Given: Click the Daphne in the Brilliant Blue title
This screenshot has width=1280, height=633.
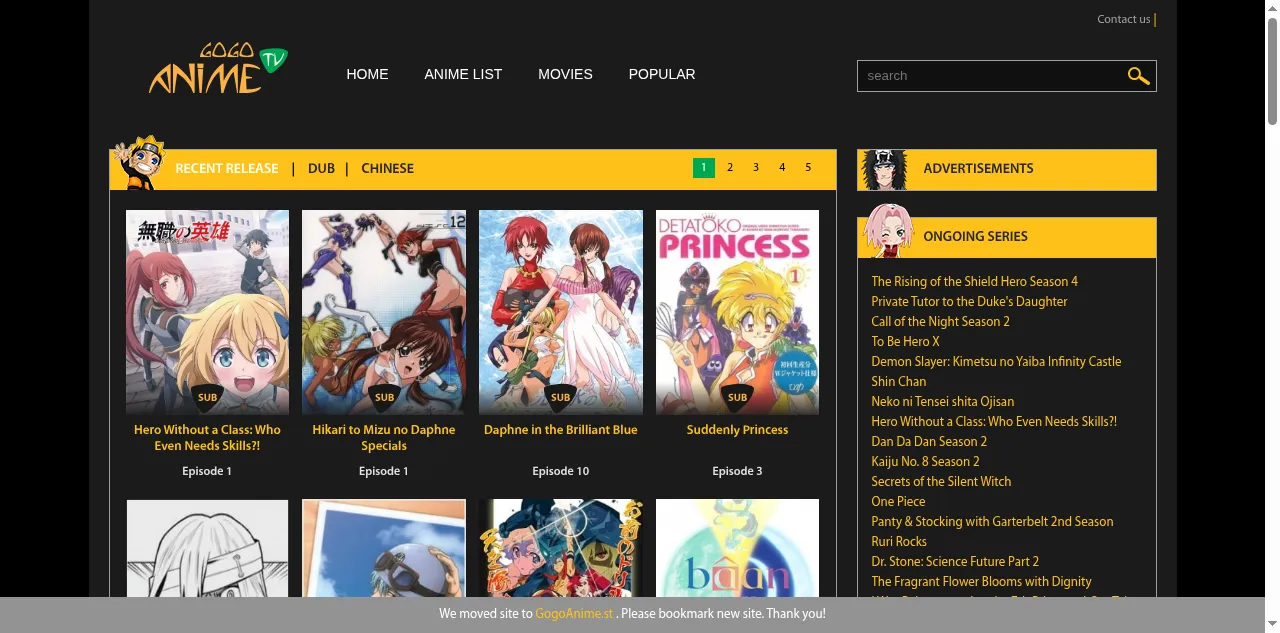Looking at the screenshot, I should (x=560, y=430).
